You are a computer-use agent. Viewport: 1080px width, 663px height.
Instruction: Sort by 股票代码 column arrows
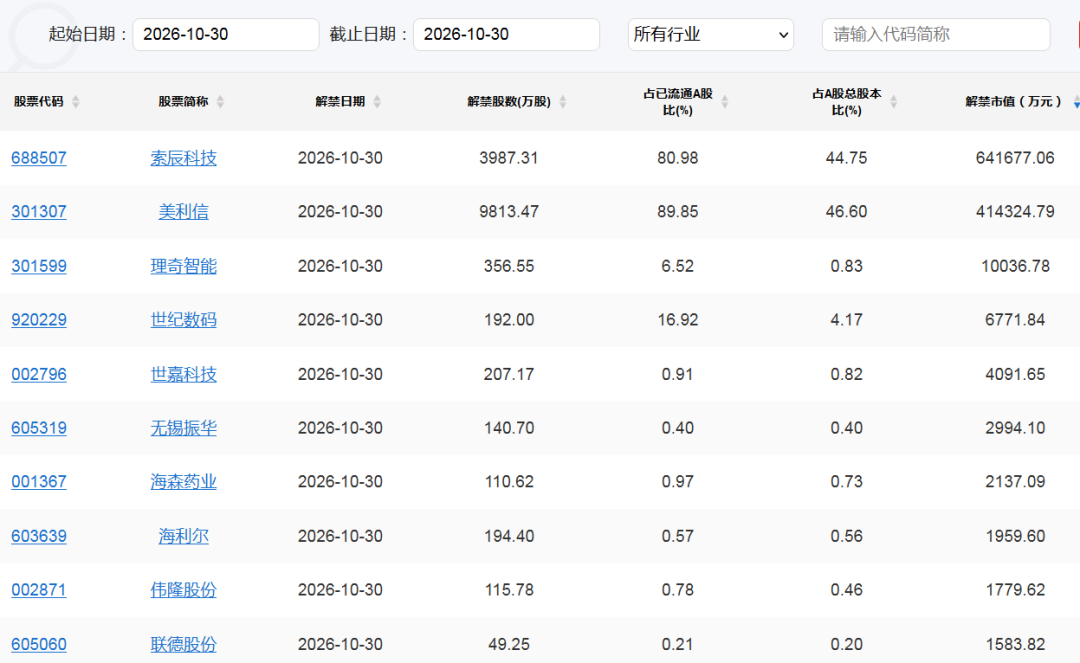coord(76,102)
